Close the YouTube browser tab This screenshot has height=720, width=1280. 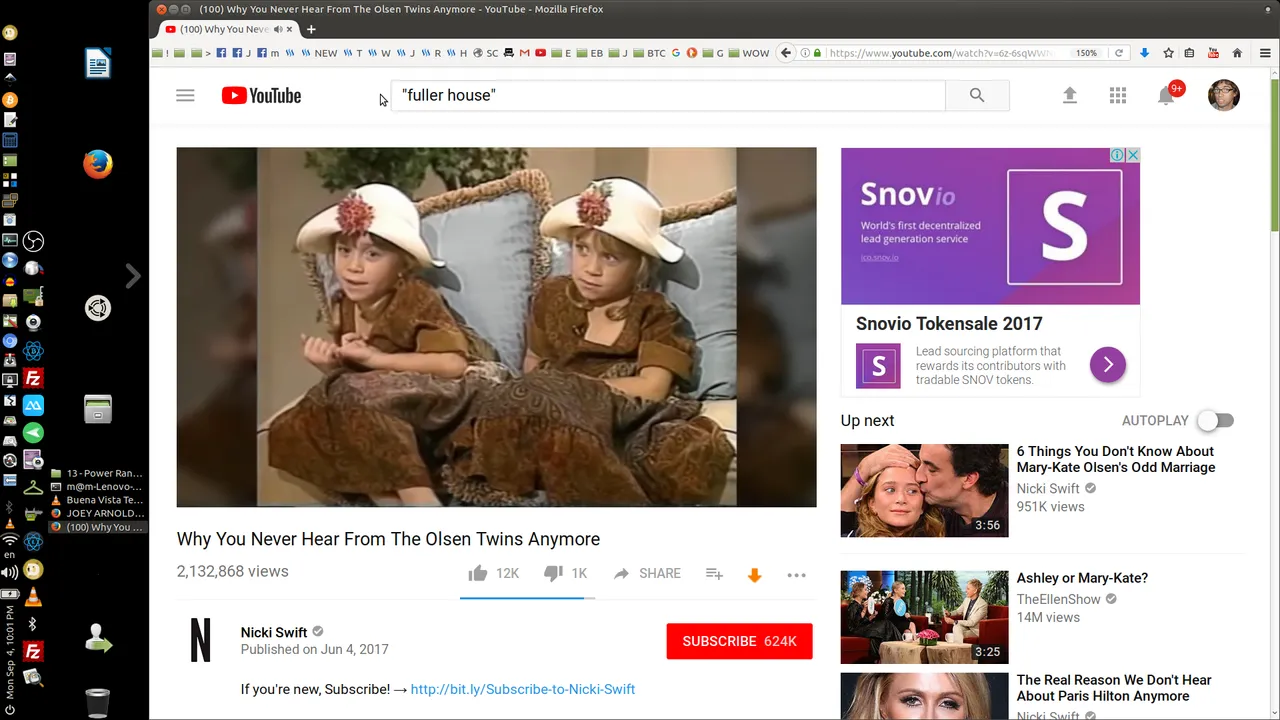click(291, 29)
